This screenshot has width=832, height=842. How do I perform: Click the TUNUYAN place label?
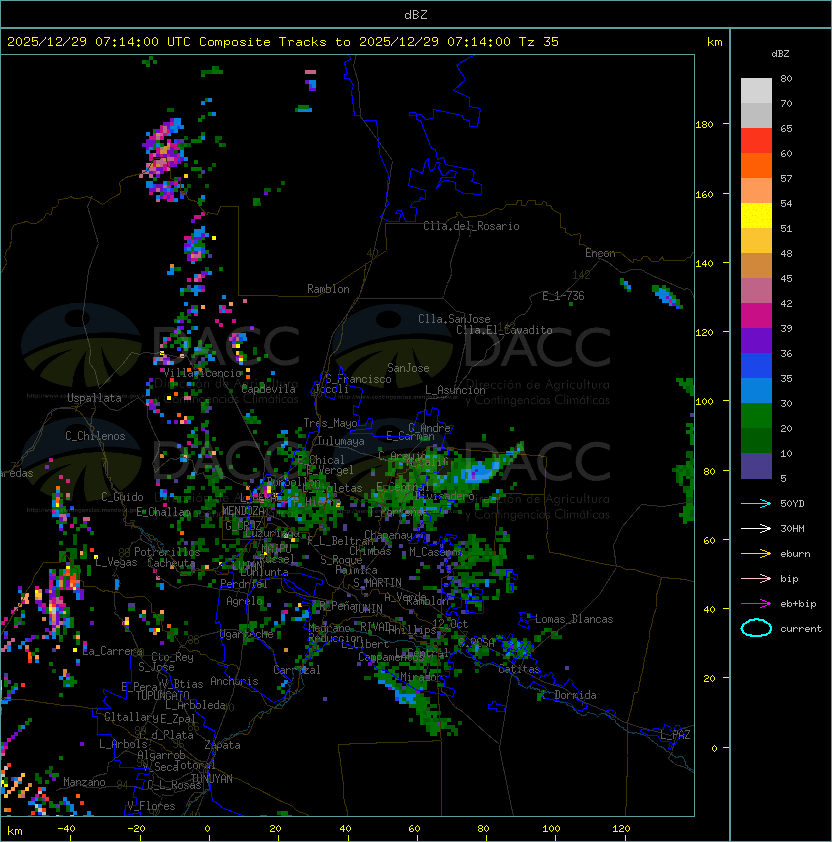click(212, 779)
